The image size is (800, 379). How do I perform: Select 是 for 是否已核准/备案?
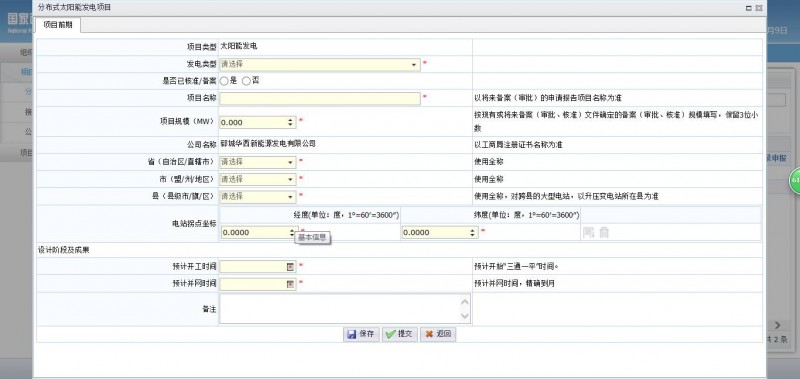click(x=224, y=81)
